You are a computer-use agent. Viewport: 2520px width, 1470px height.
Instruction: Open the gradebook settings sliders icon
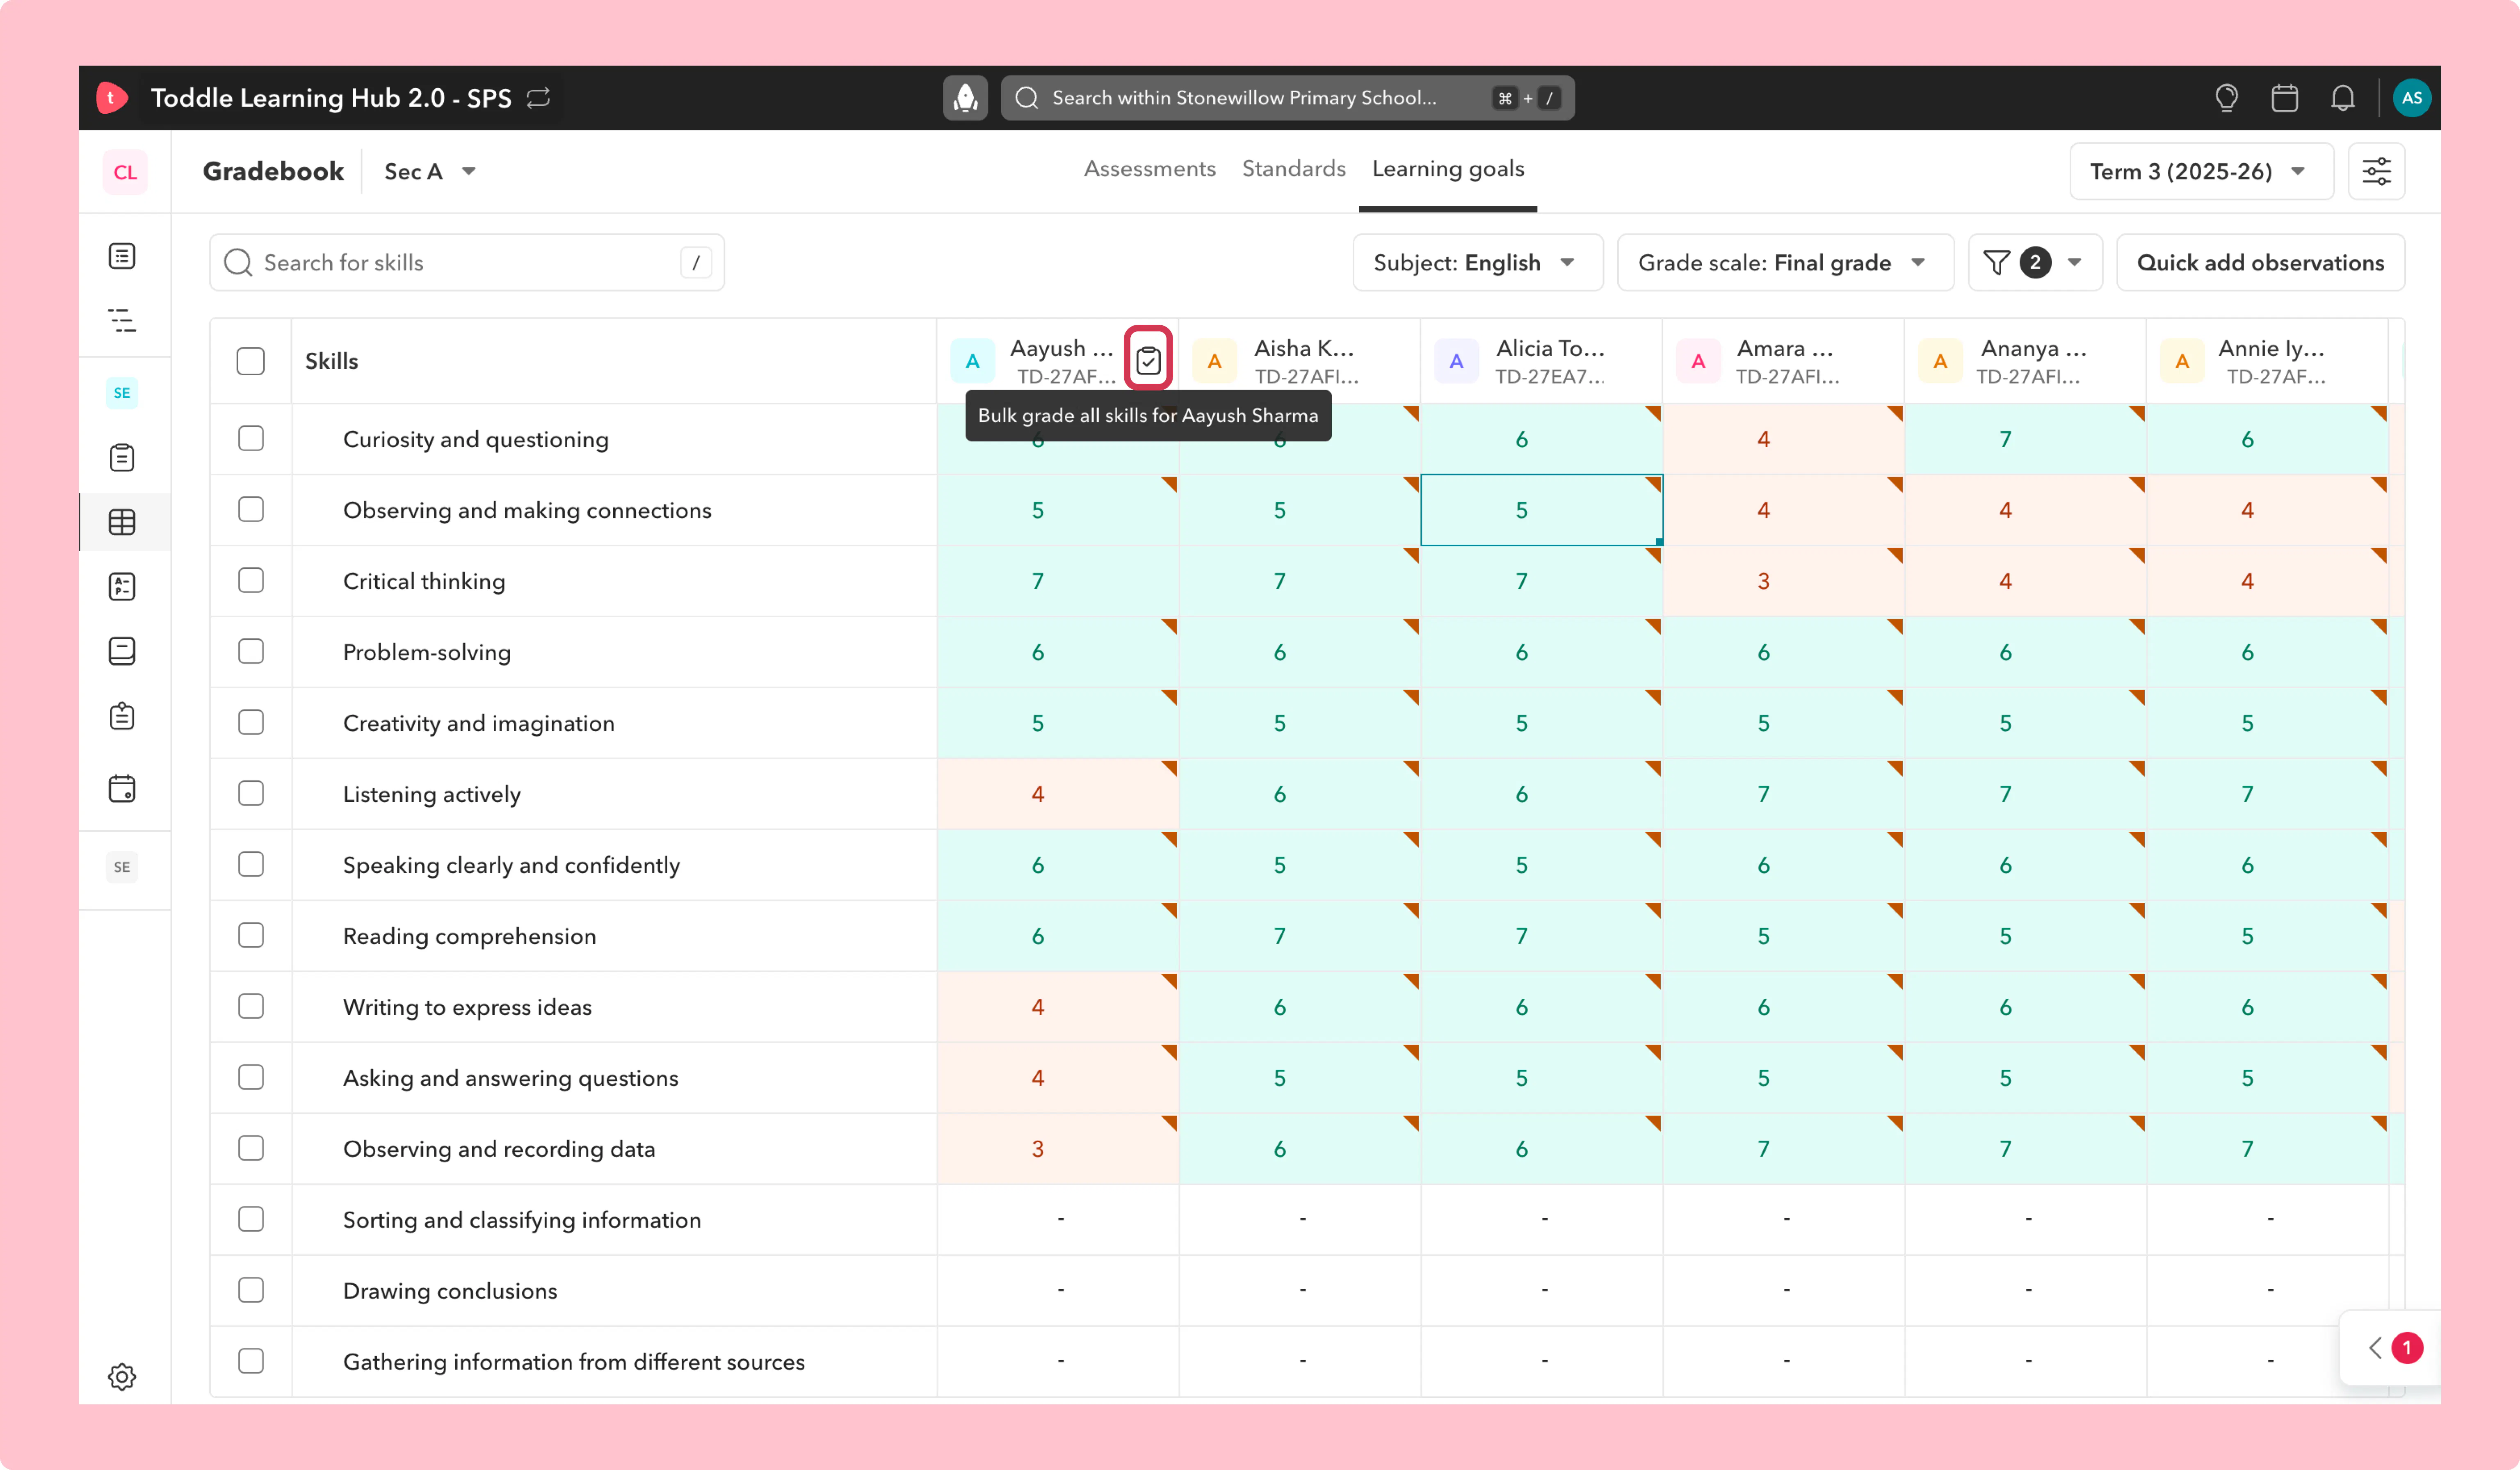2376,172
